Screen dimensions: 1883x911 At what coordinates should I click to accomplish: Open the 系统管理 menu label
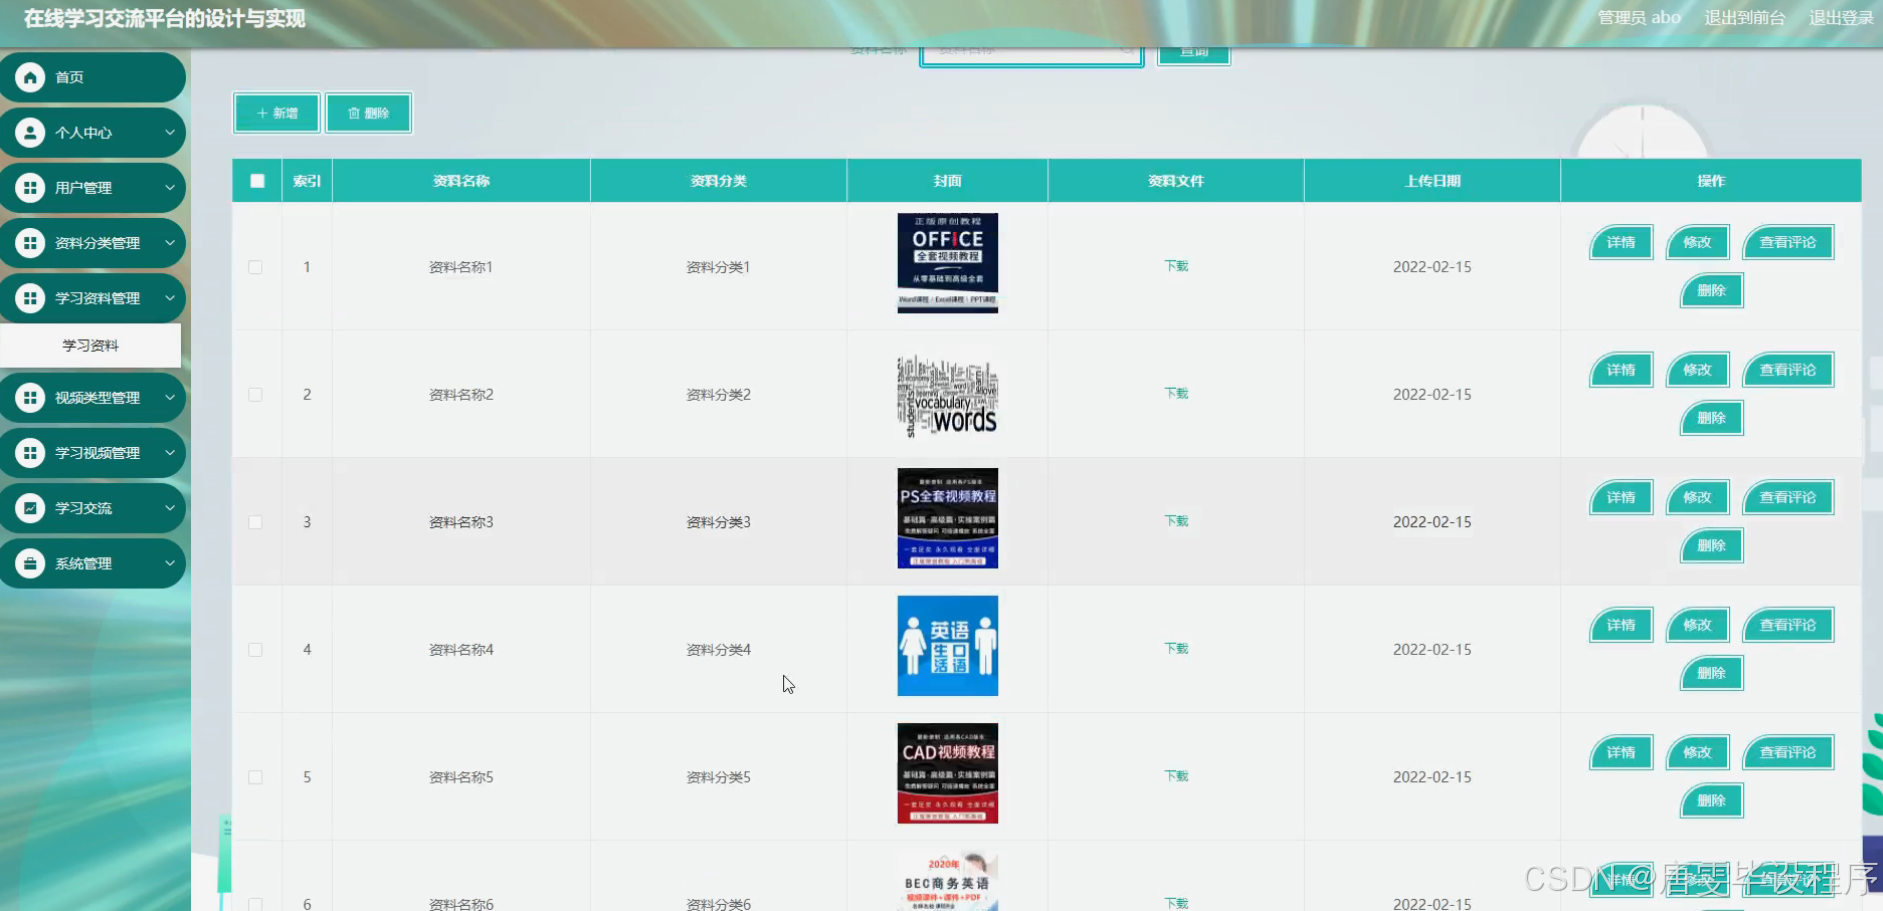(83, 563)
